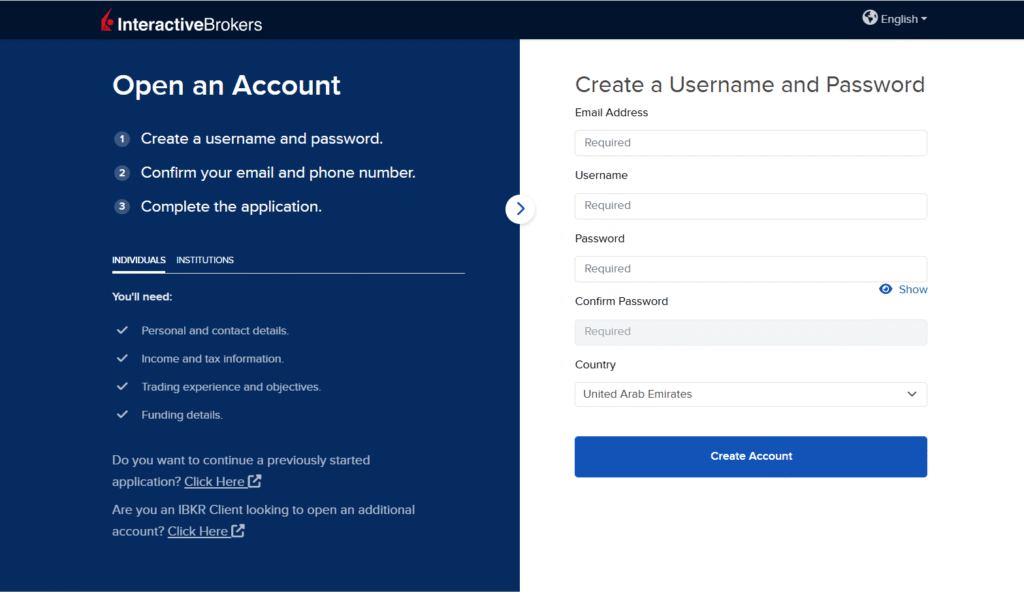The width and height of the screenshot is (1024, 595).
Task: Click the circular right-arrow panel button
Action: point(520,209)
